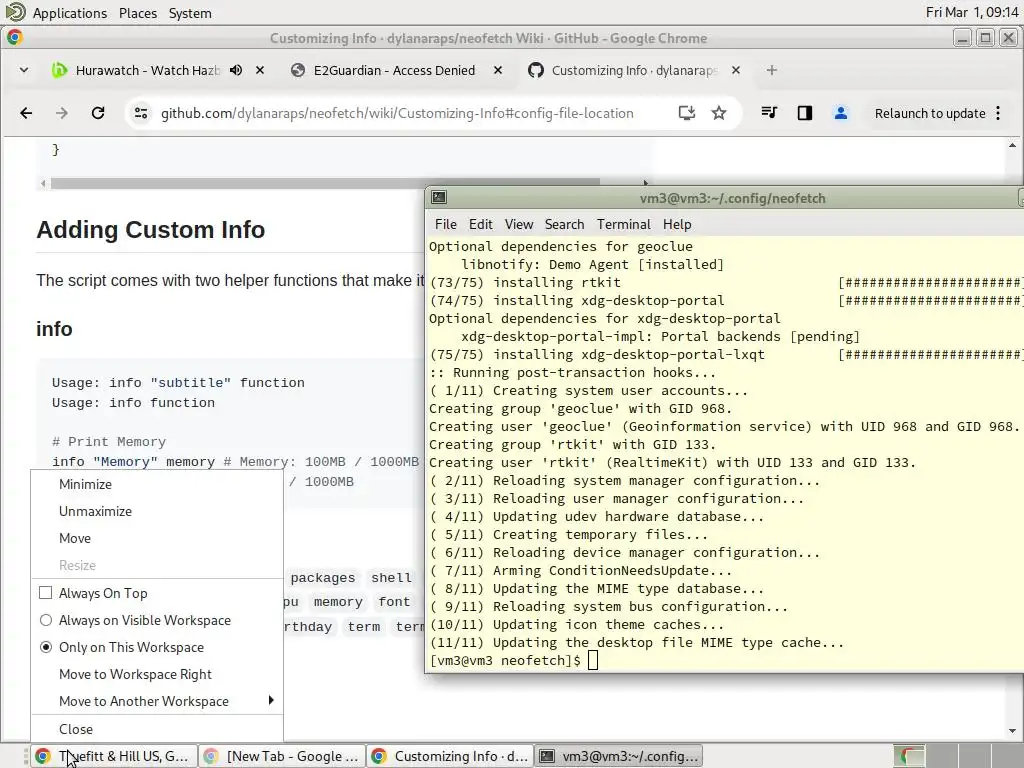Close the Hurawatch tab

pyautogui.click(x=260, y=70)
